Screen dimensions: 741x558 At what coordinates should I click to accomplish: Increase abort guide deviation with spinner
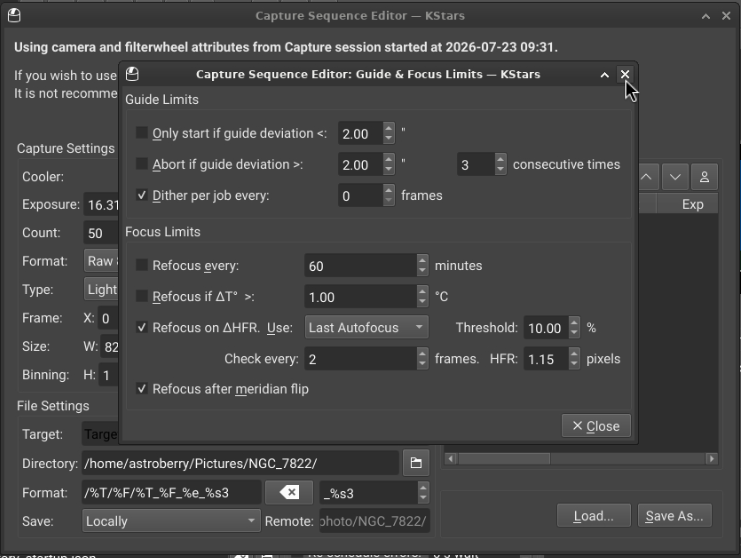[388, 159]
